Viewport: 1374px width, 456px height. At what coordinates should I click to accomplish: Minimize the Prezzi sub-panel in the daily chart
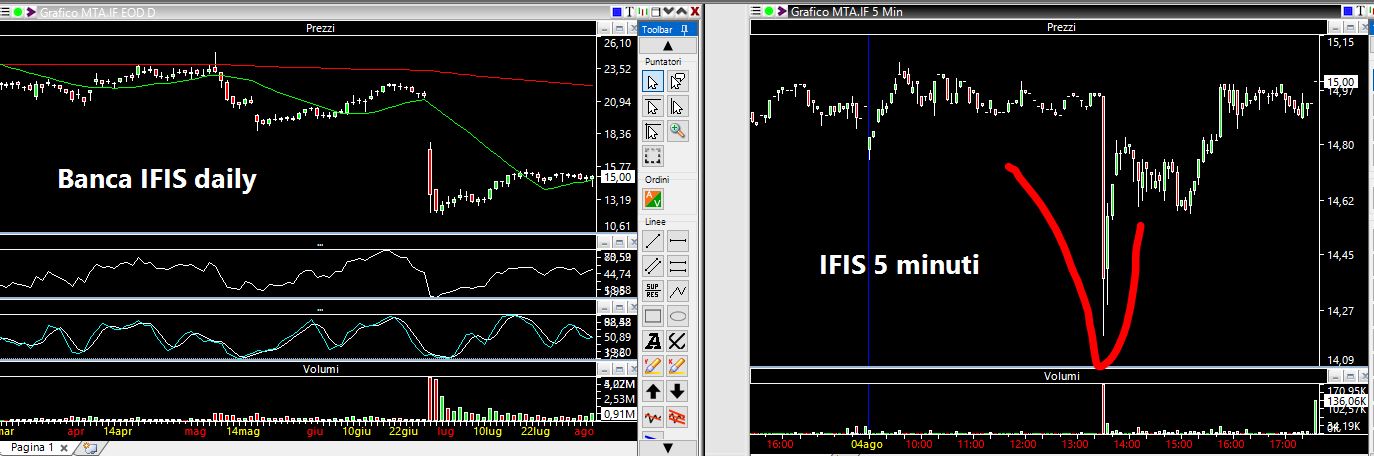(x=605, y=29)
